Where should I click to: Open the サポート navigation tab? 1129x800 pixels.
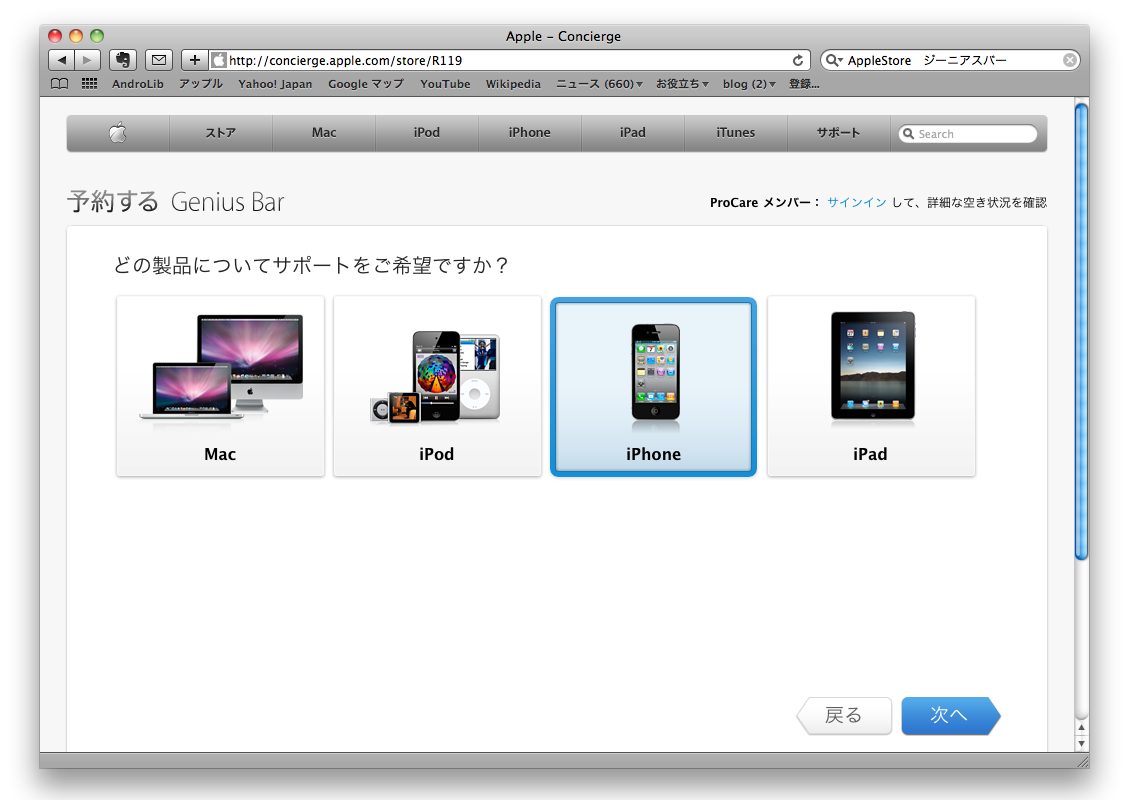(x=839, y=132)
